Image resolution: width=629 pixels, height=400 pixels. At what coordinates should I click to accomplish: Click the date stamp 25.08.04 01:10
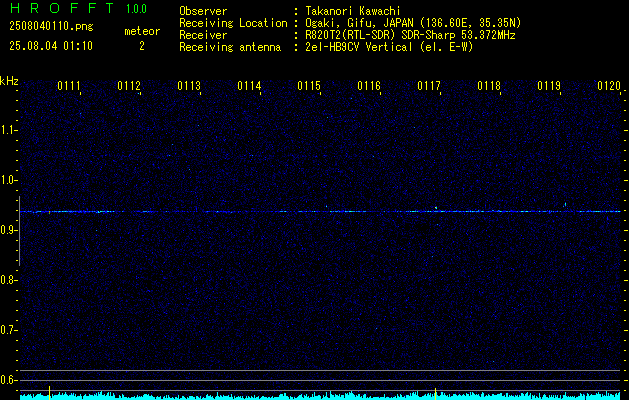point(51,46)
